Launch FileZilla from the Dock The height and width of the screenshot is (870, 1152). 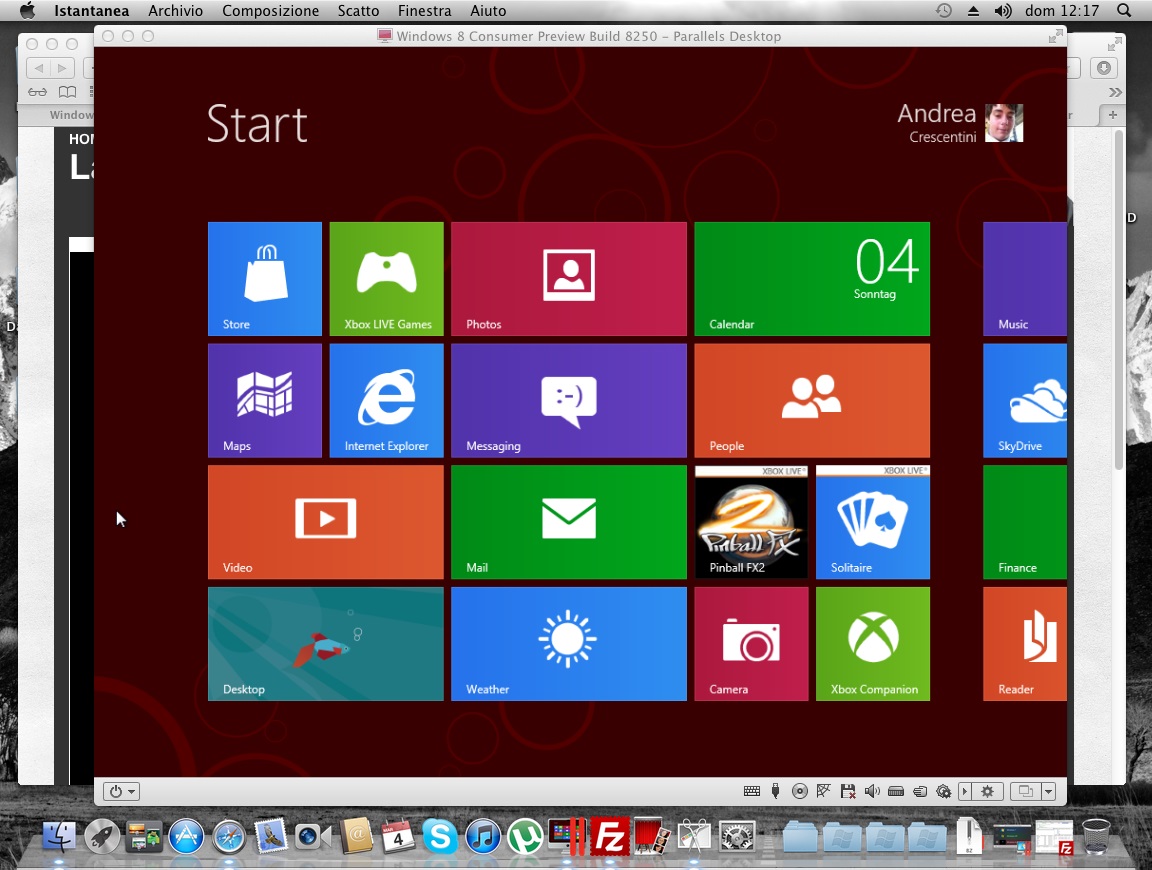pyautogui.click(x=610, y=836)
